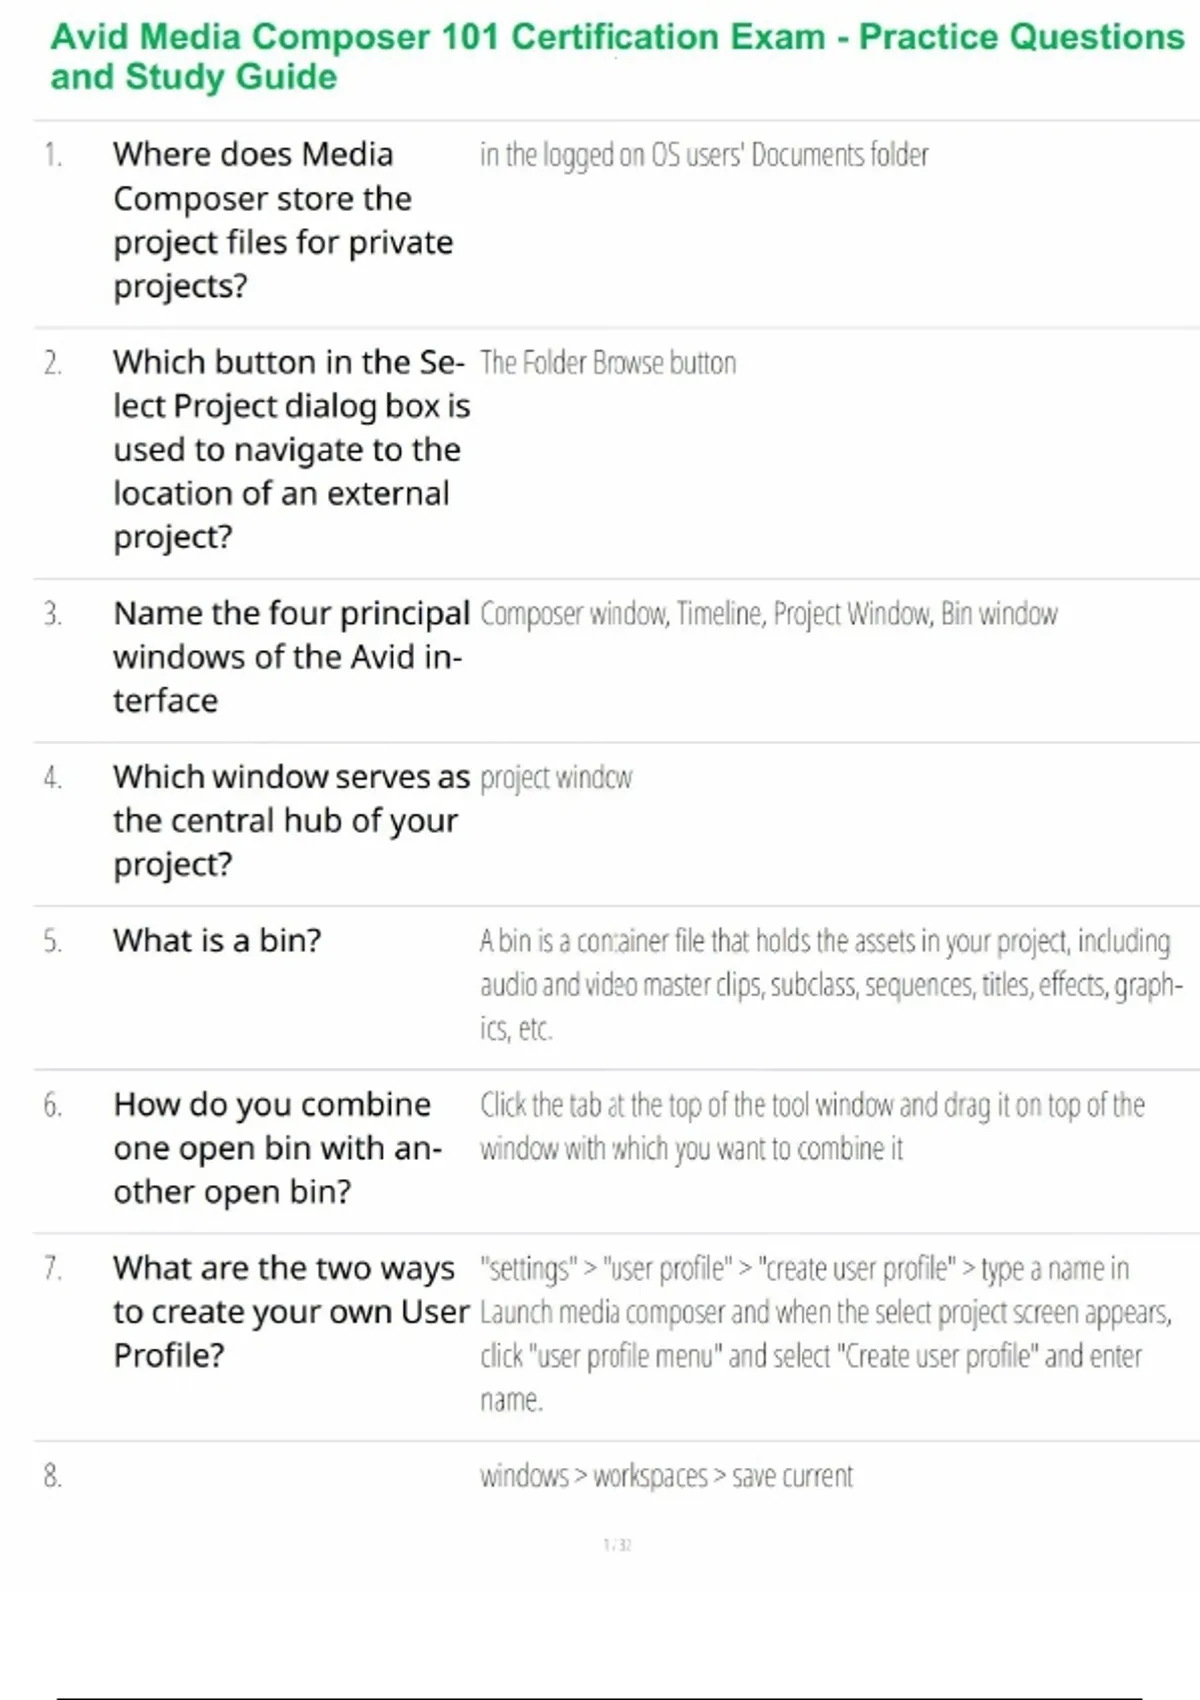Click the answer mentioning the Documents folder
This screenshot has height=1700, width=1200.
[x=704, y=155]
